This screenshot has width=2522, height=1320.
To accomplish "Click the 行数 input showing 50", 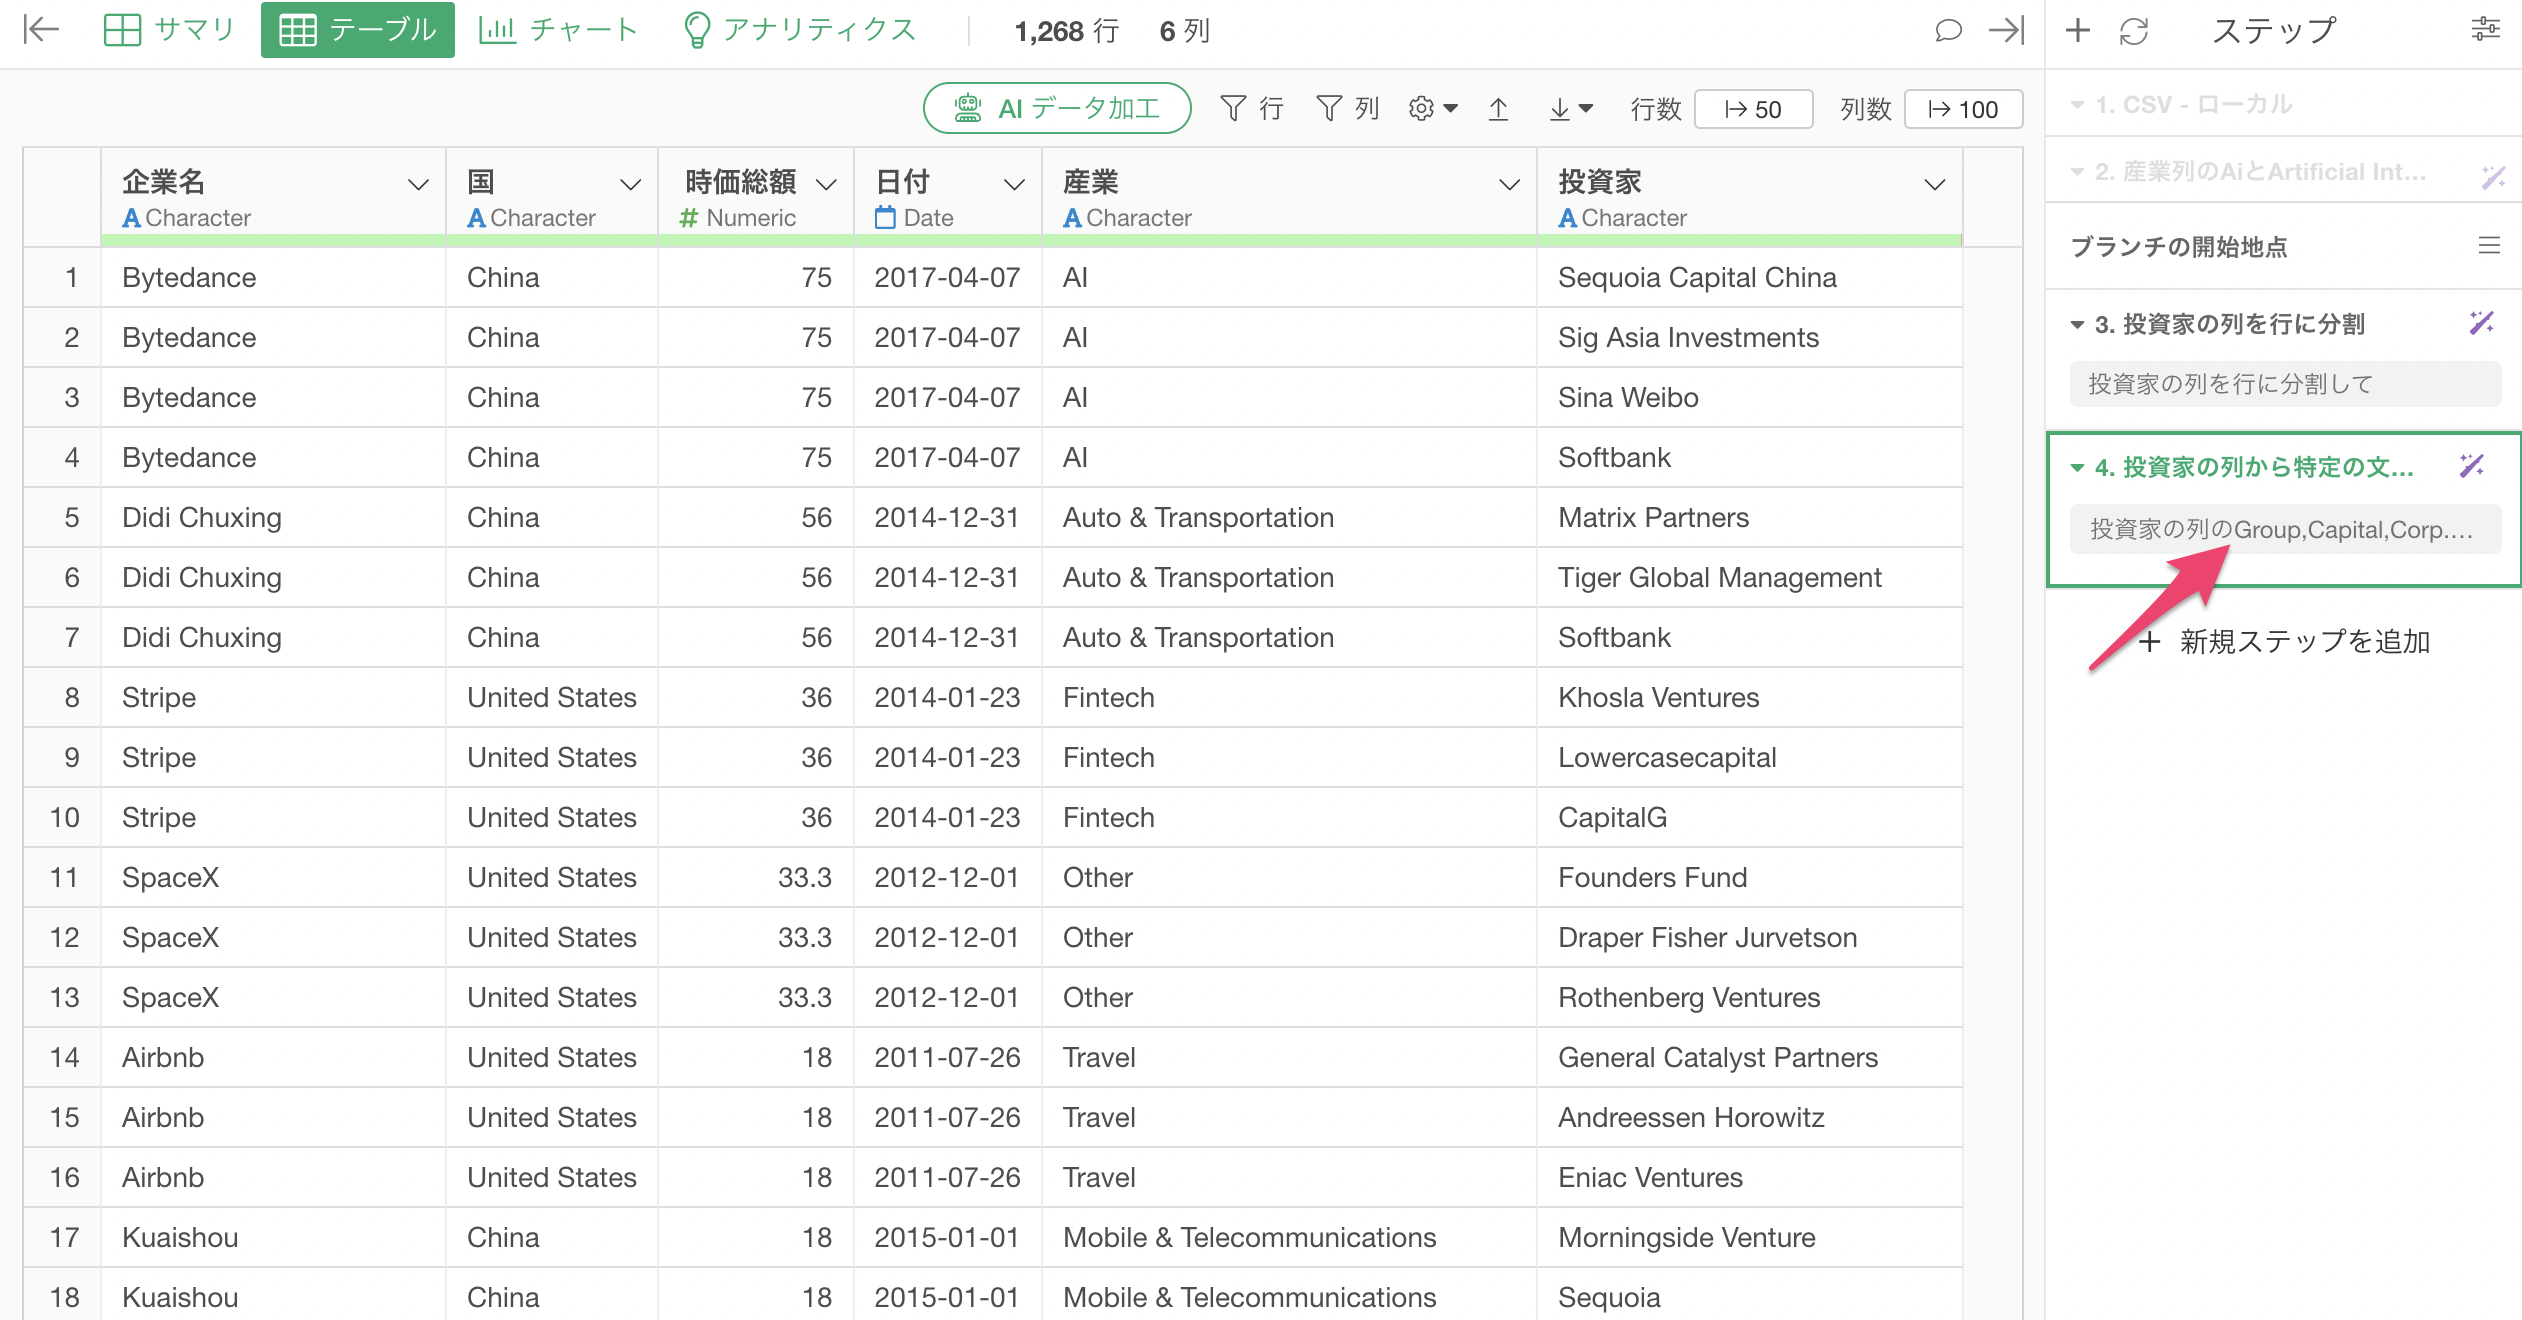I will [x=1754, y=109].
